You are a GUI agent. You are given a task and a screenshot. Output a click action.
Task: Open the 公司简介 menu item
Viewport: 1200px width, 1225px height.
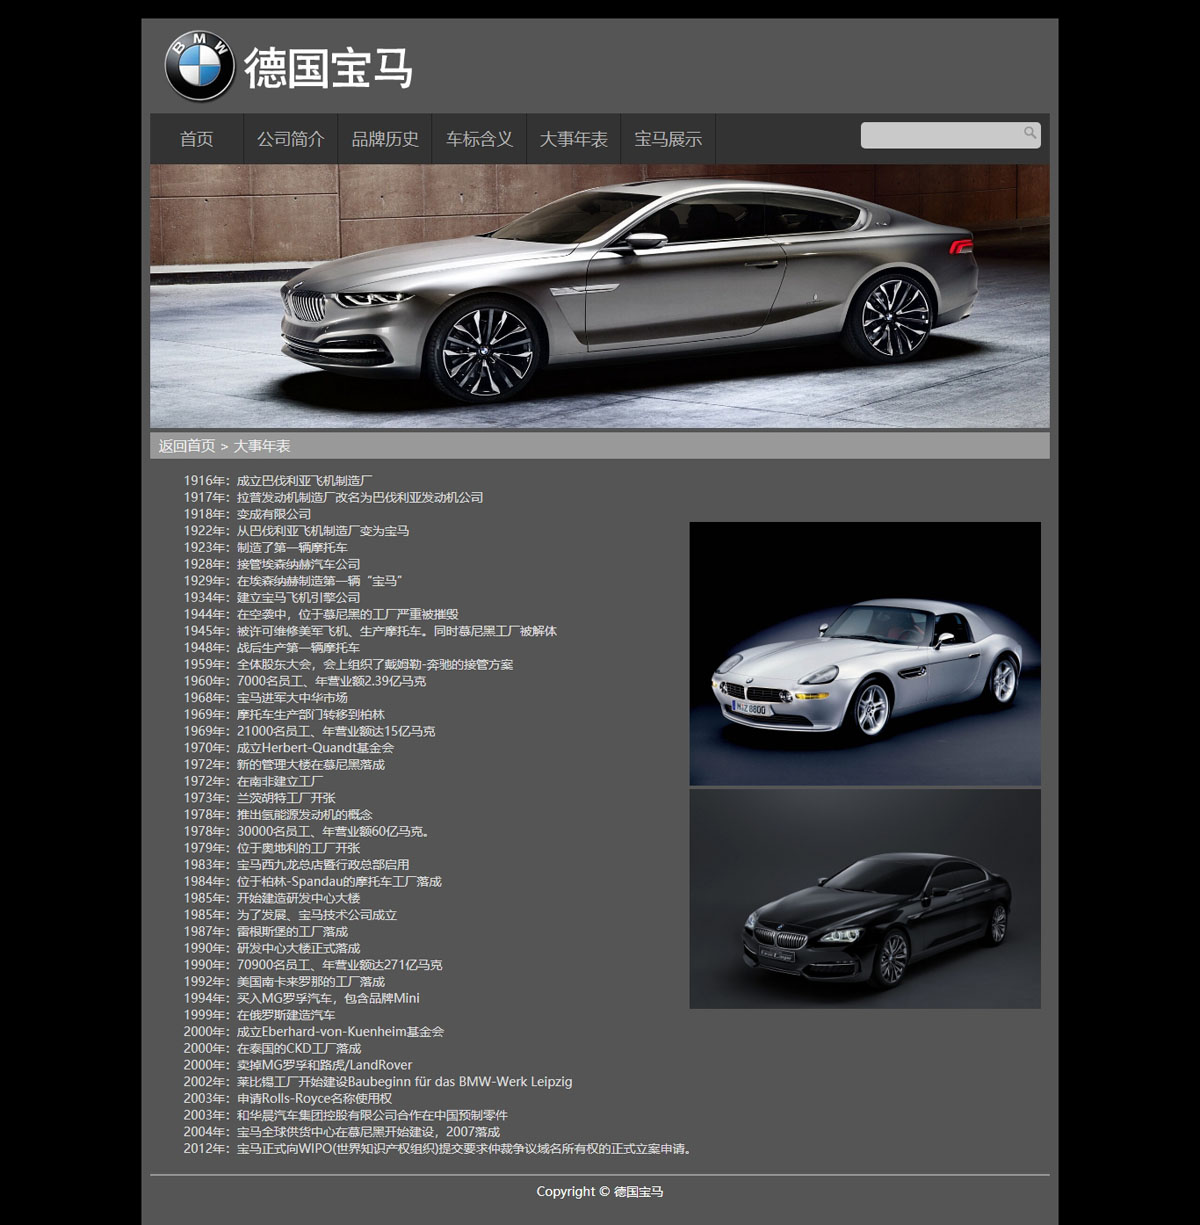click(291, 139)
